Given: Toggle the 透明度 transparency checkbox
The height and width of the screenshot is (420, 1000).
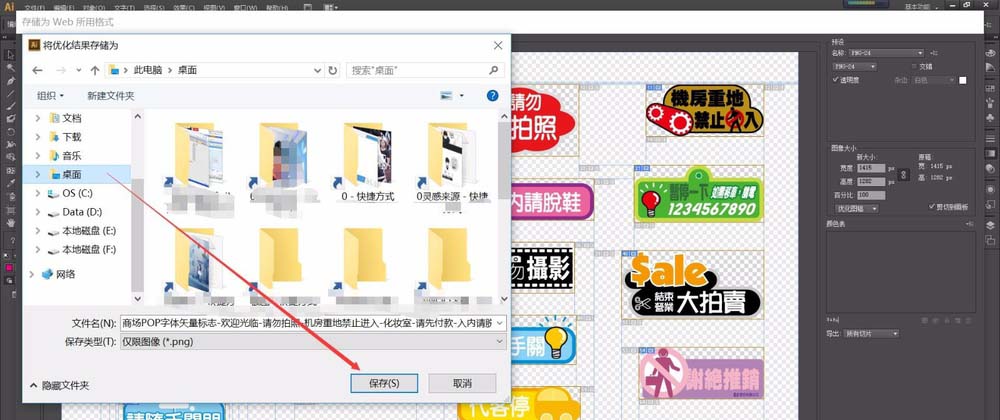Looking at the screenshot, I should point(836,80).
